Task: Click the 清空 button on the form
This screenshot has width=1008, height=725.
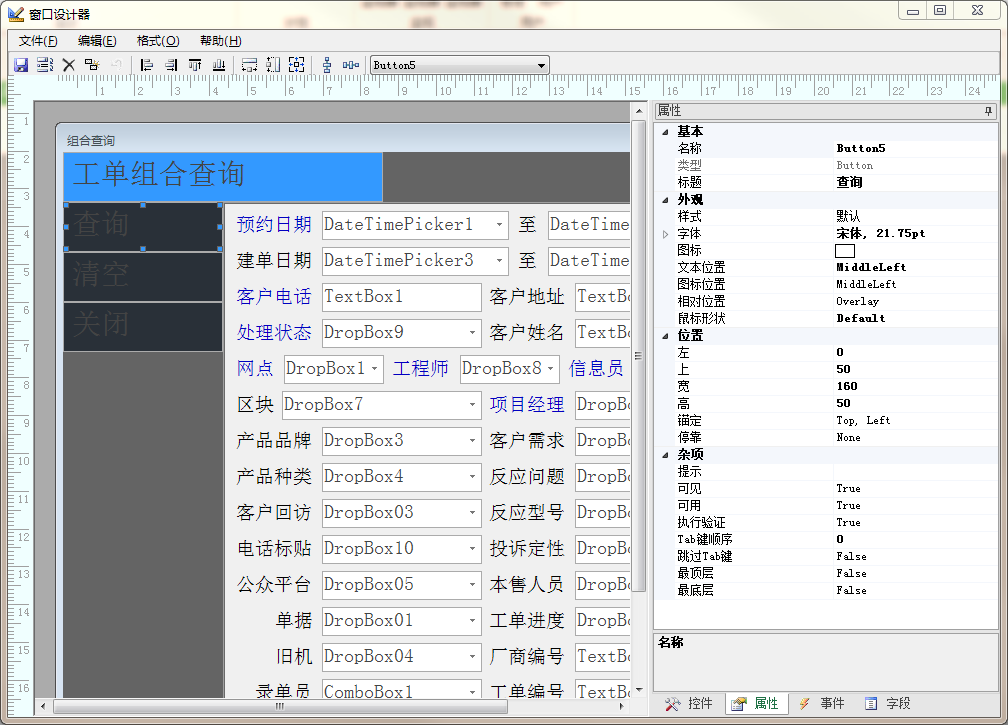Action: tap(143, 277)
